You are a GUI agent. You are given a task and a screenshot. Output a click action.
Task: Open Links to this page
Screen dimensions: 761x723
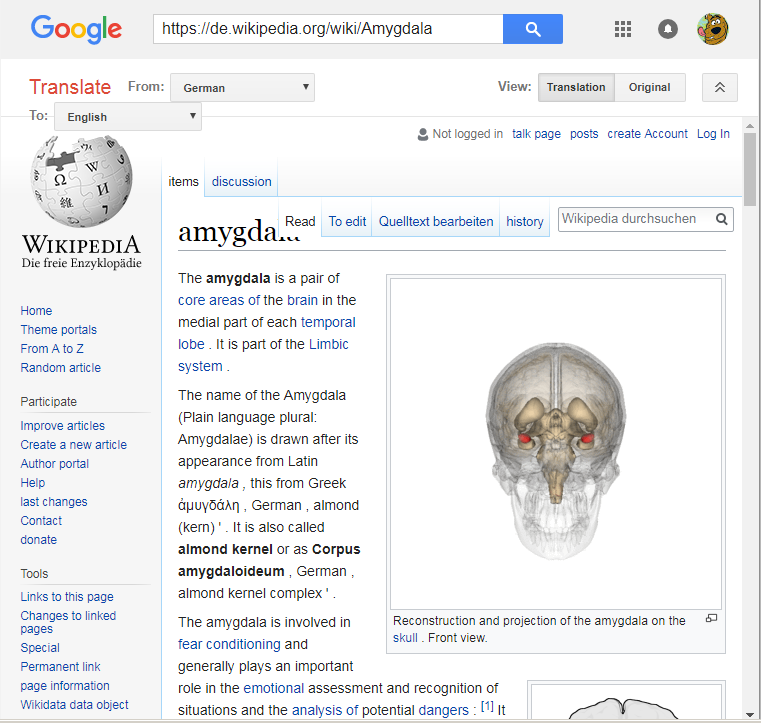point(67,596)
